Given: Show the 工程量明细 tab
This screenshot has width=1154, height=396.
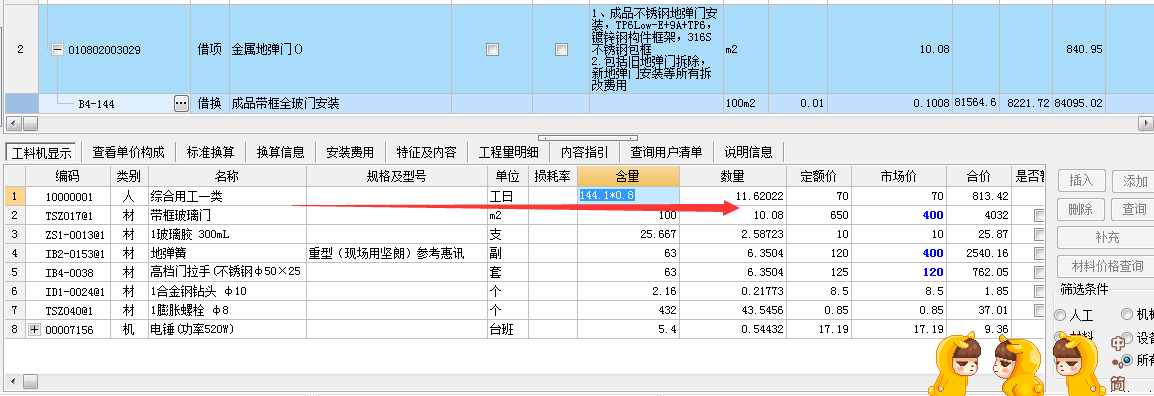Looking at the screenshot, I should (x=509, y=153).
